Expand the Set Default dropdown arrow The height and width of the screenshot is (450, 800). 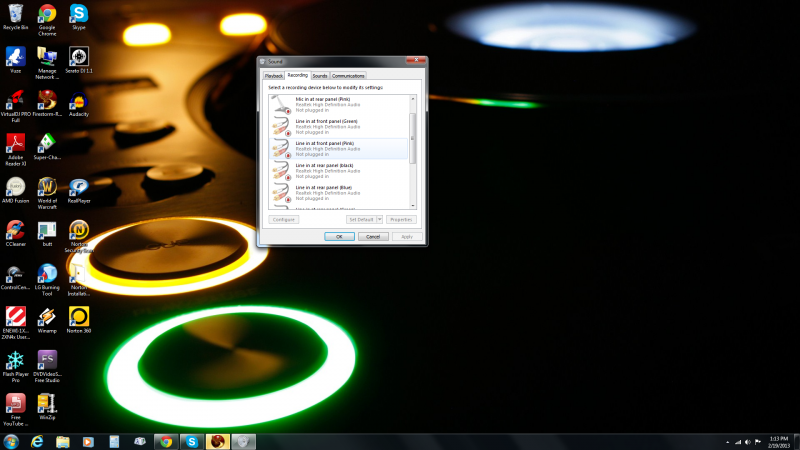[380, 219]
